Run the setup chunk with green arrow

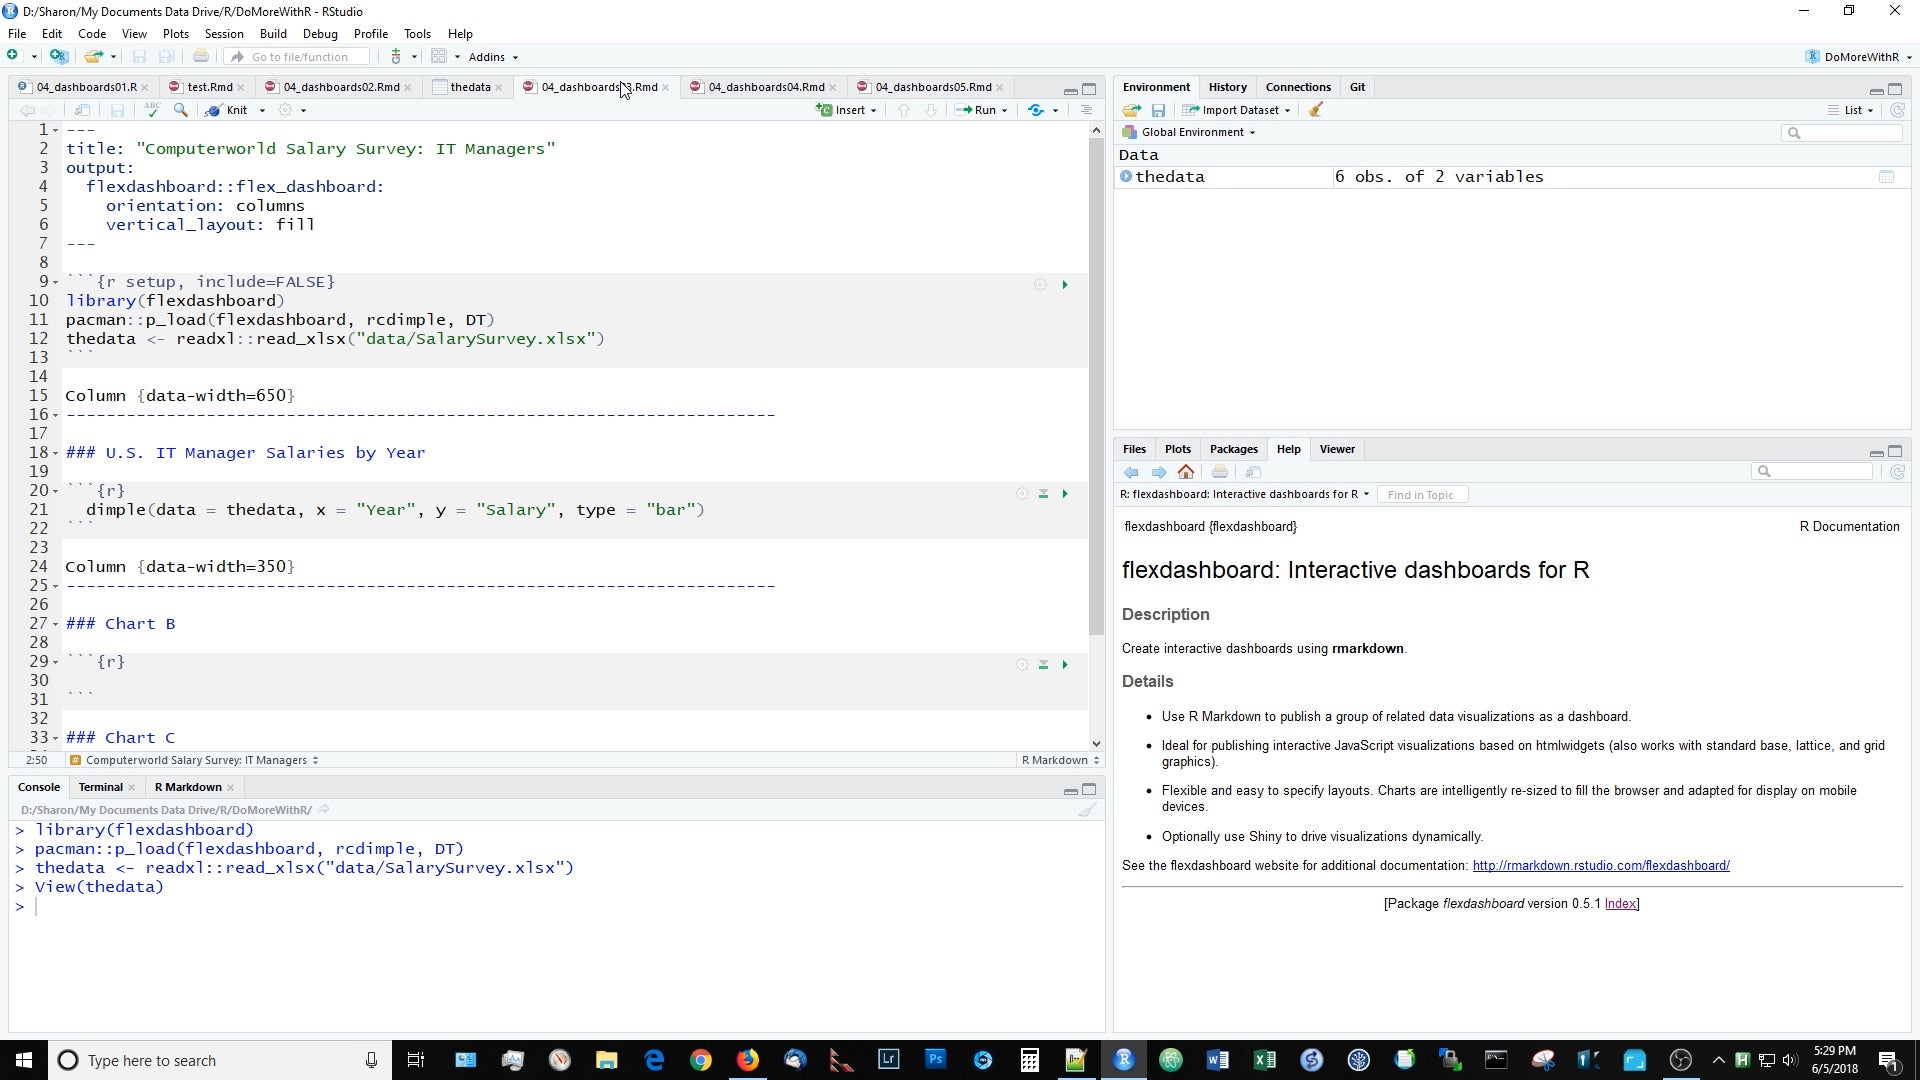[x=1065, y=285]
